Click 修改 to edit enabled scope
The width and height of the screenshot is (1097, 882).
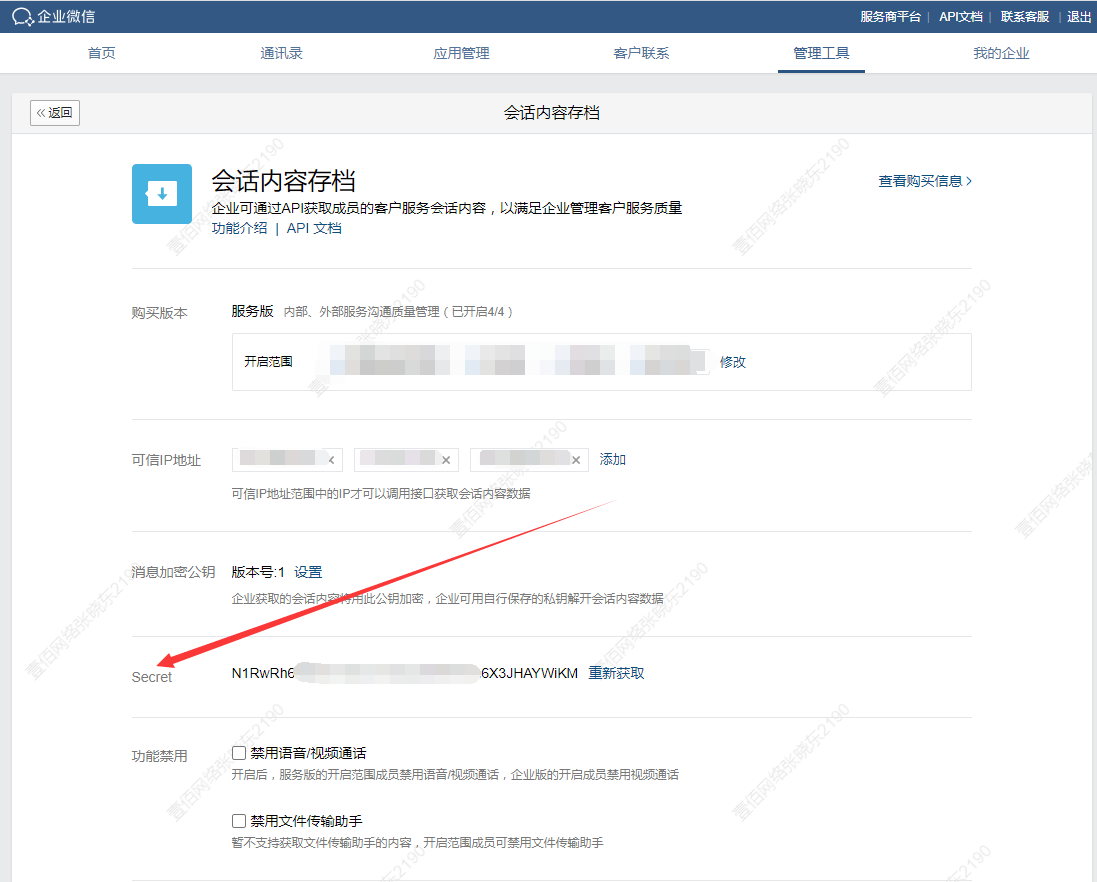coord(733,362)
